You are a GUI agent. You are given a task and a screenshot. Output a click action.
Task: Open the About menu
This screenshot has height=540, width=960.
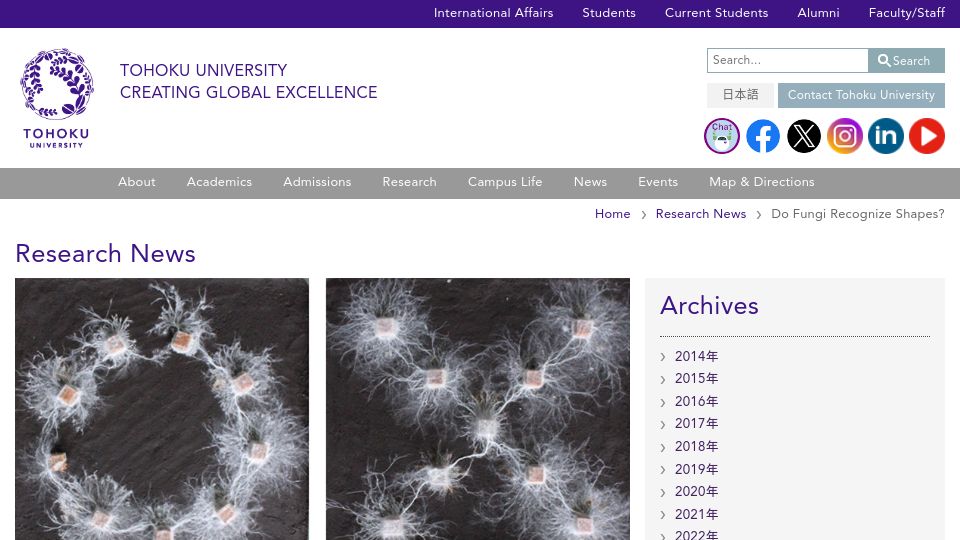click(x=137, y=182)
